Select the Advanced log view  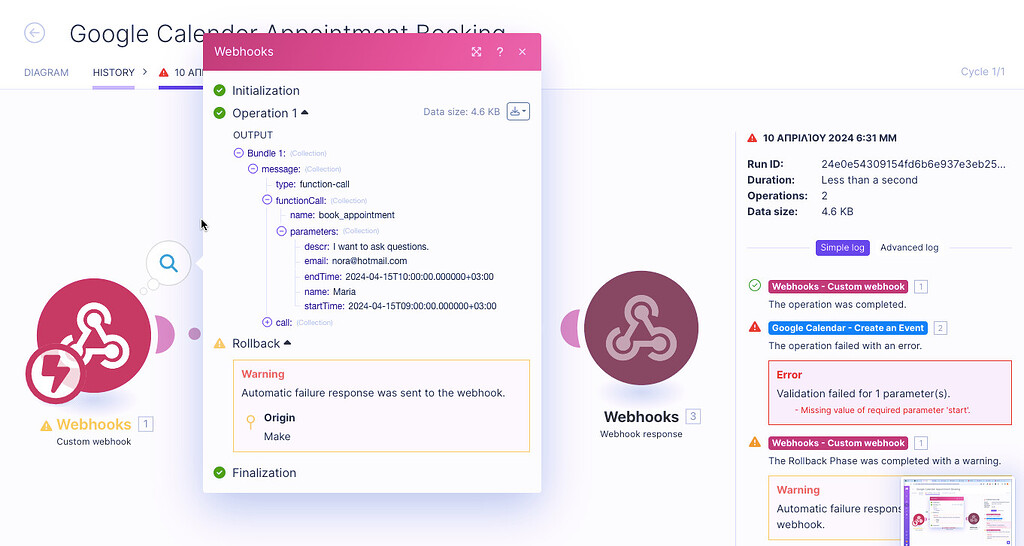[909, 248]
